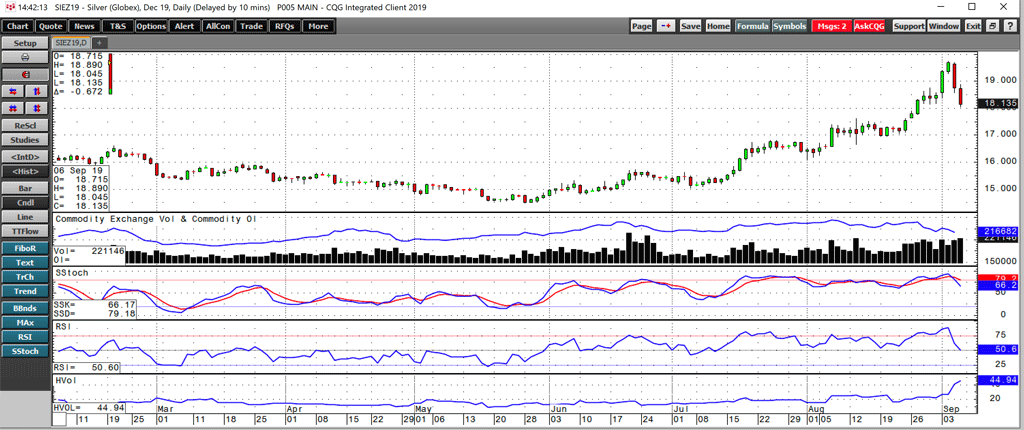
Task: Open the Studies list
Action: point(25,140)
